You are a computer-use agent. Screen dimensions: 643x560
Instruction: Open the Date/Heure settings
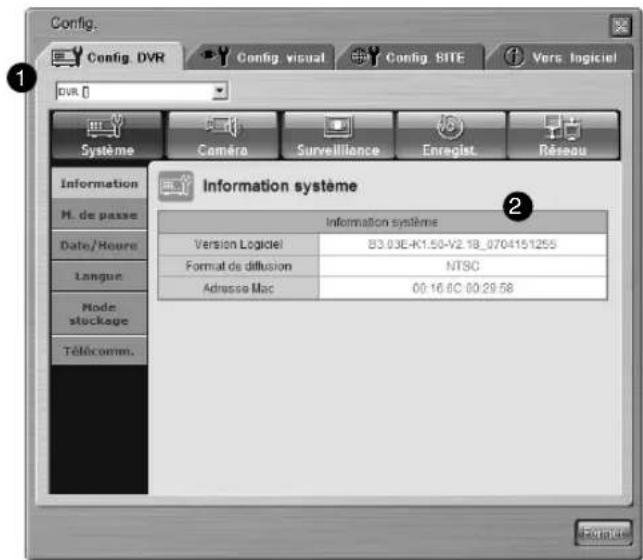pos(99,245)
